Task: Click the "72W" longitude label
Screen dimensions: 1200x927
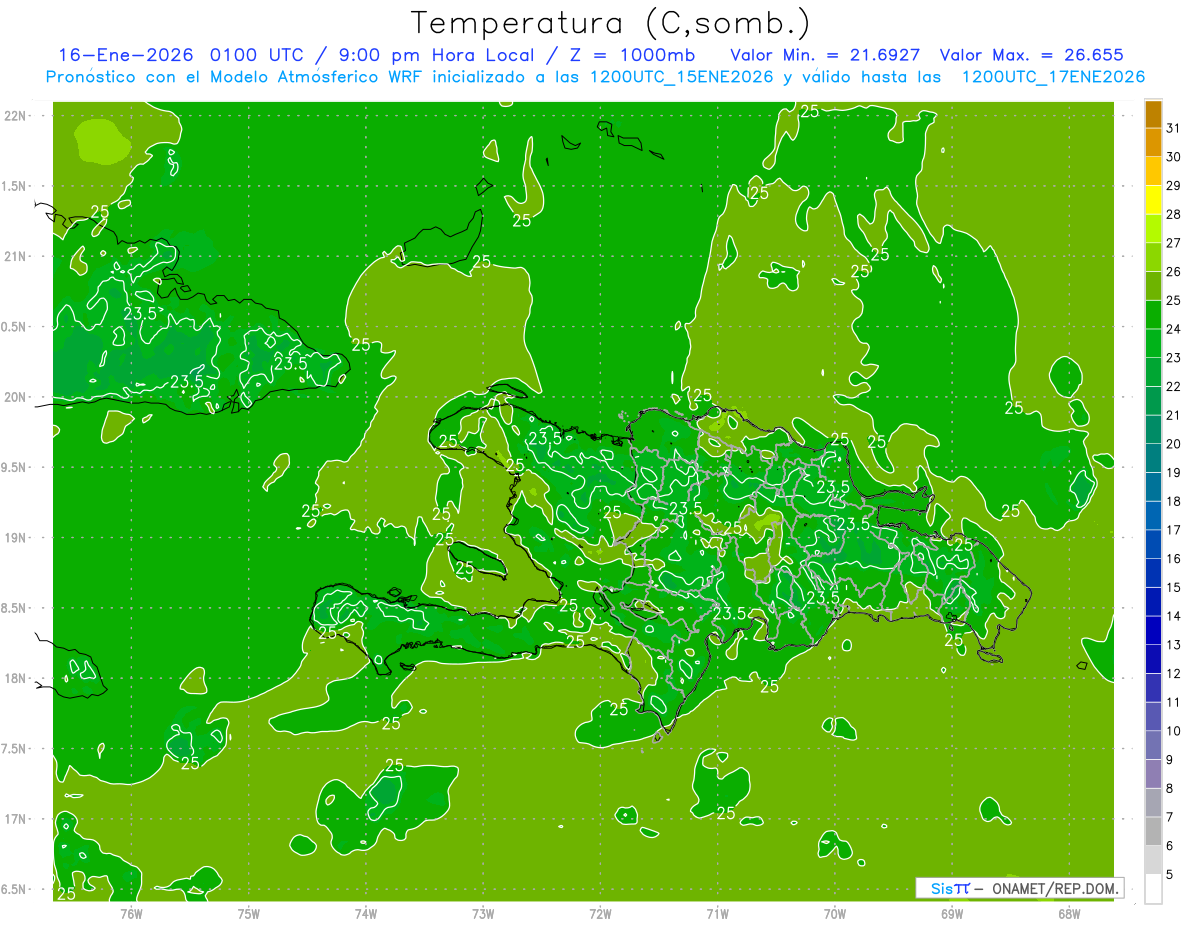Action: pyautogui.click(x=600, y=914)
